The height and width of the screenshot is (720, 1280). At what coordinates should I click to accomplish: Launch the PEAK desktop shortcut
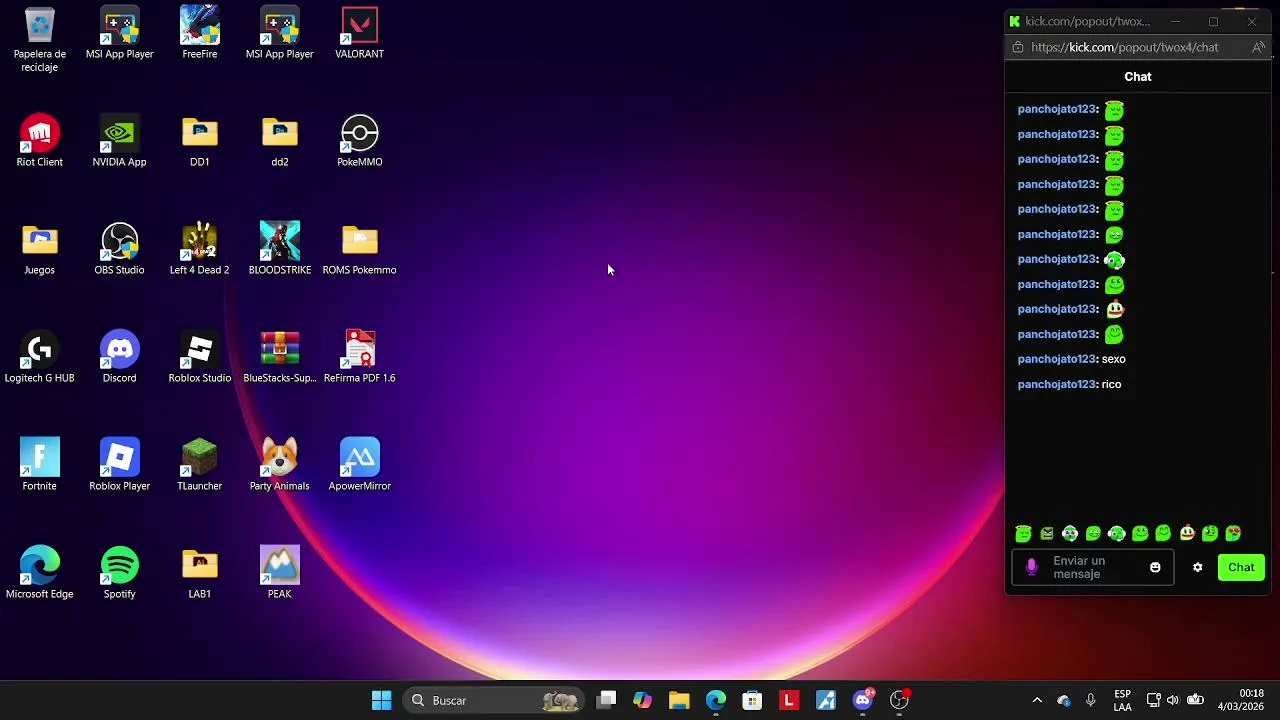[279, 573]
